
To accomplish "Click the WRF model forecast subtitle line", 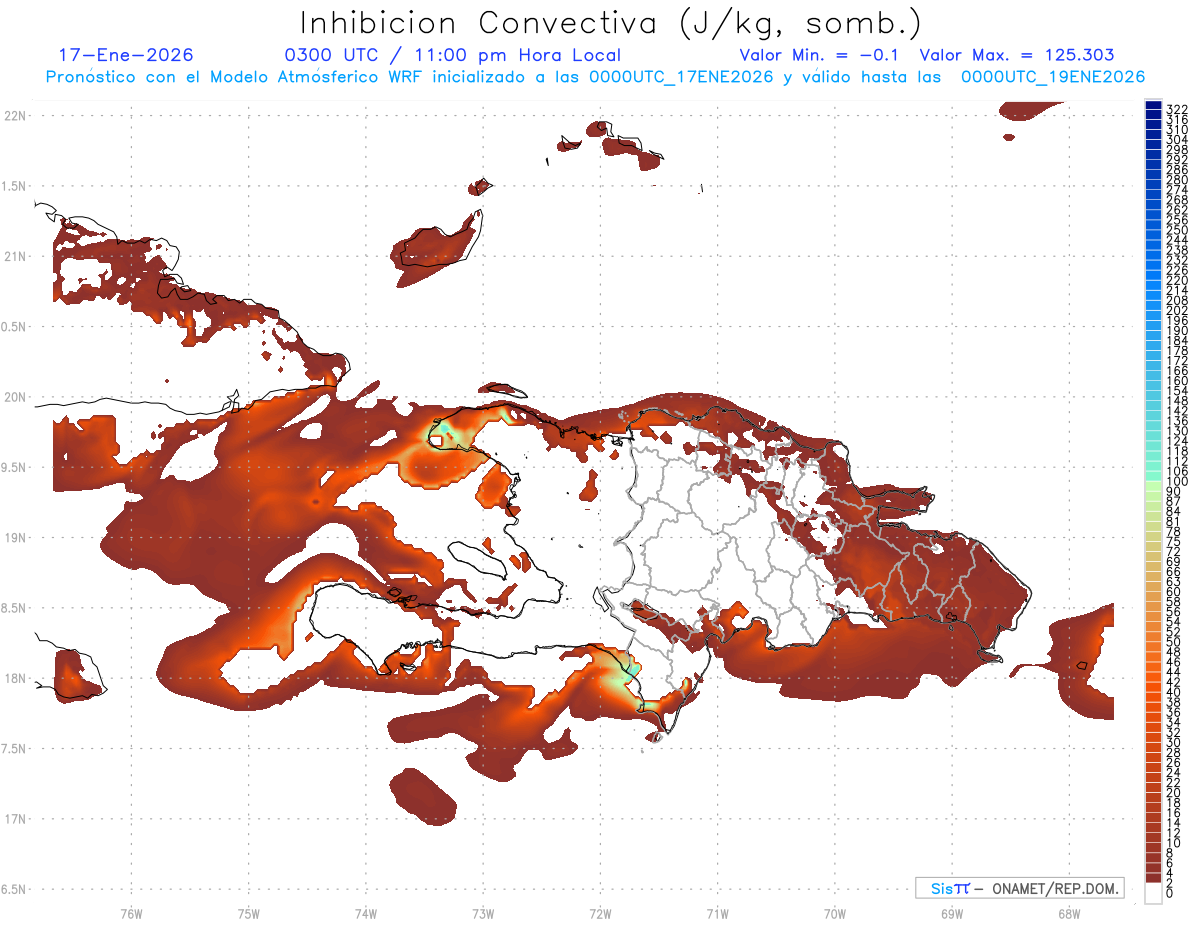I will (595, 76).
